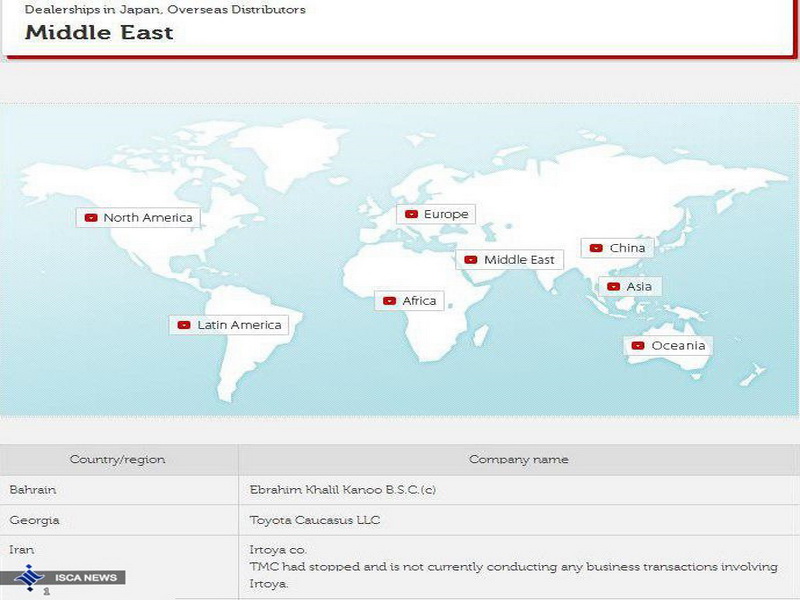Click the red icon beside Oceania
Viewport: 800px width, 600px height.
[x=638, y=346]
